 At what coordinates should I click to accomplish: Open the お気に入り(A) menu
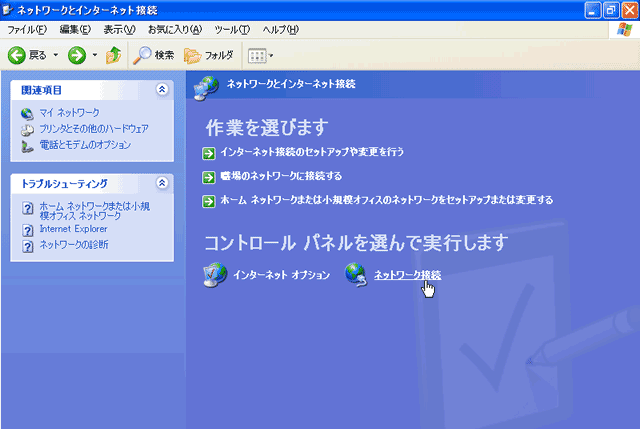tap(175, 29)
